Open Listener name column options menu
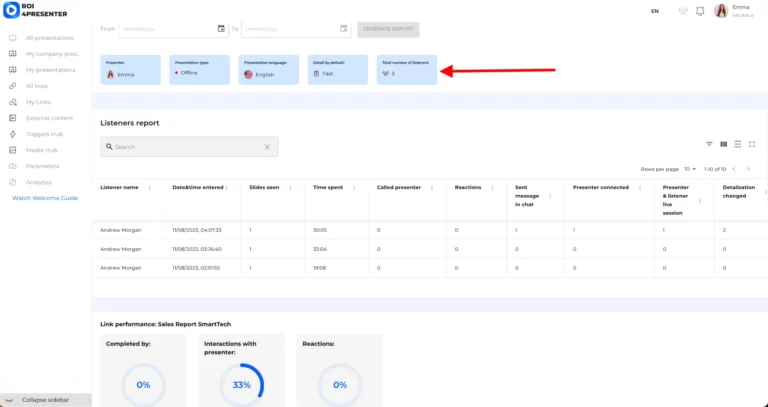Image resolution: width=768 pixels, height=407 pixels. coord(150,187)
